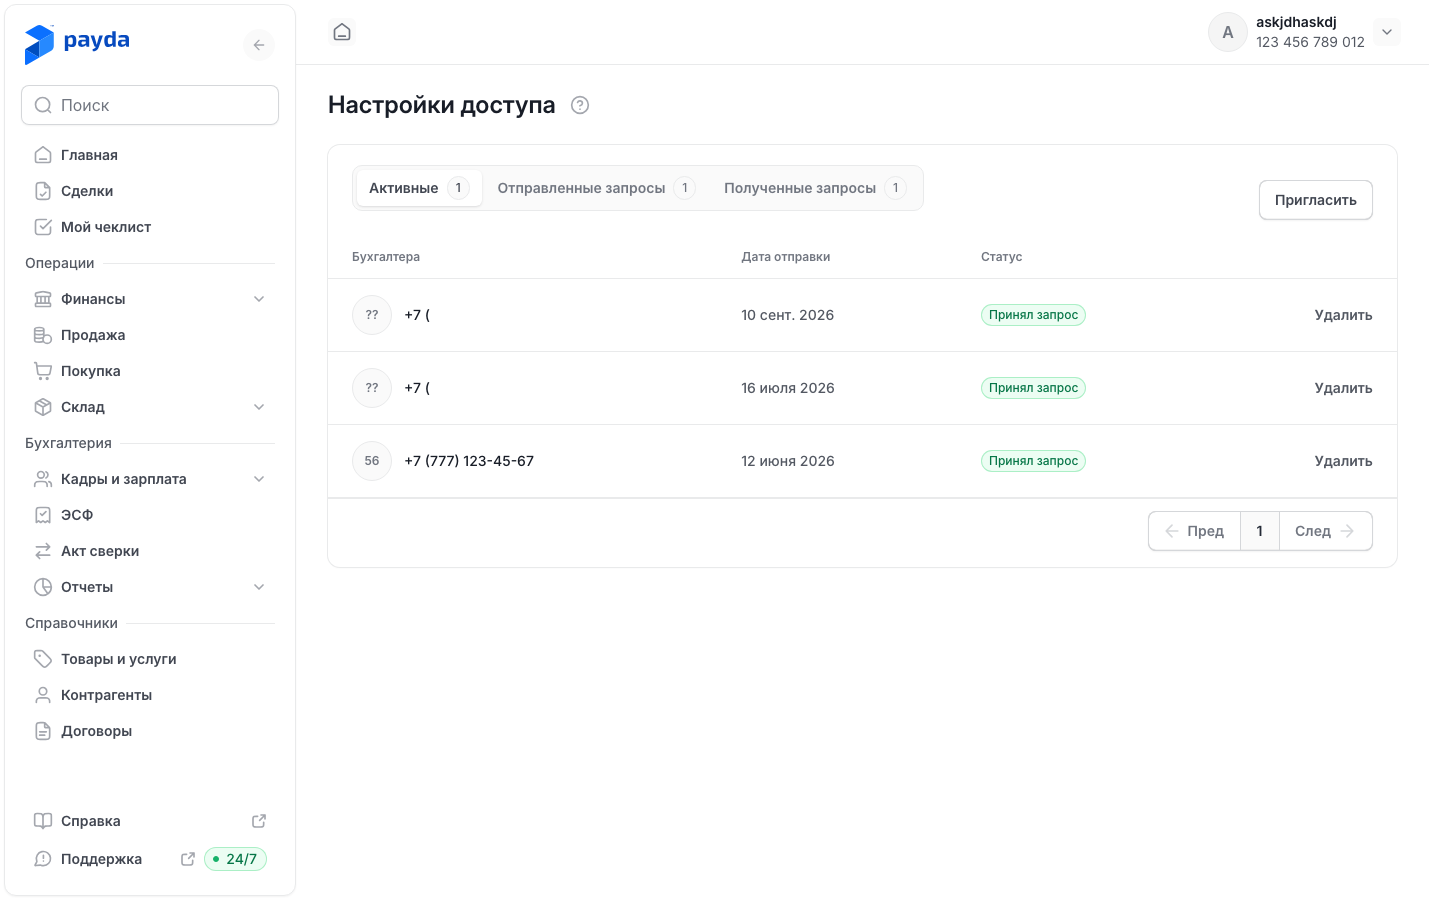Open Контрагенты in the sidebar
Image resolution: width=1440 pixels, height=900 pixels.
[150, 695]
